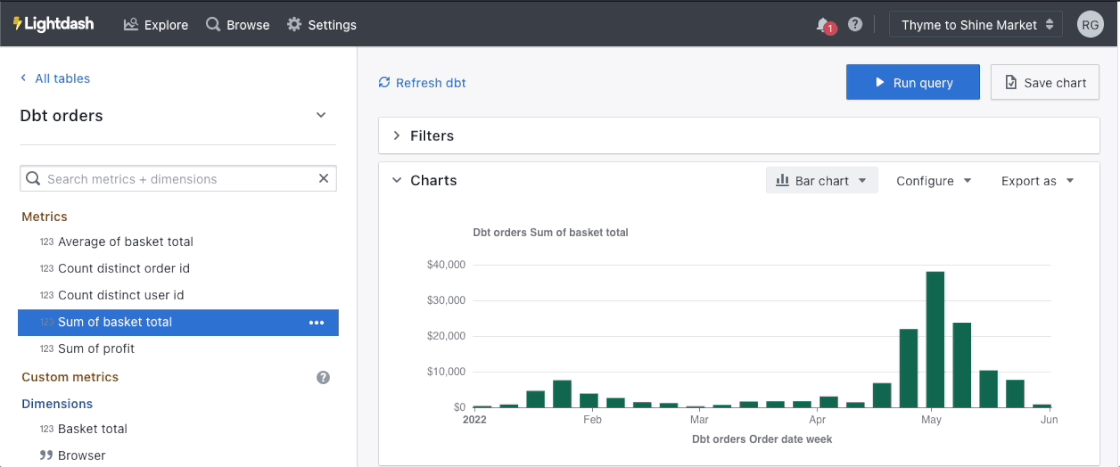Open the Export as dropdown
The height and width of the screenshot is (467, 1120).
coord(1037,181)
